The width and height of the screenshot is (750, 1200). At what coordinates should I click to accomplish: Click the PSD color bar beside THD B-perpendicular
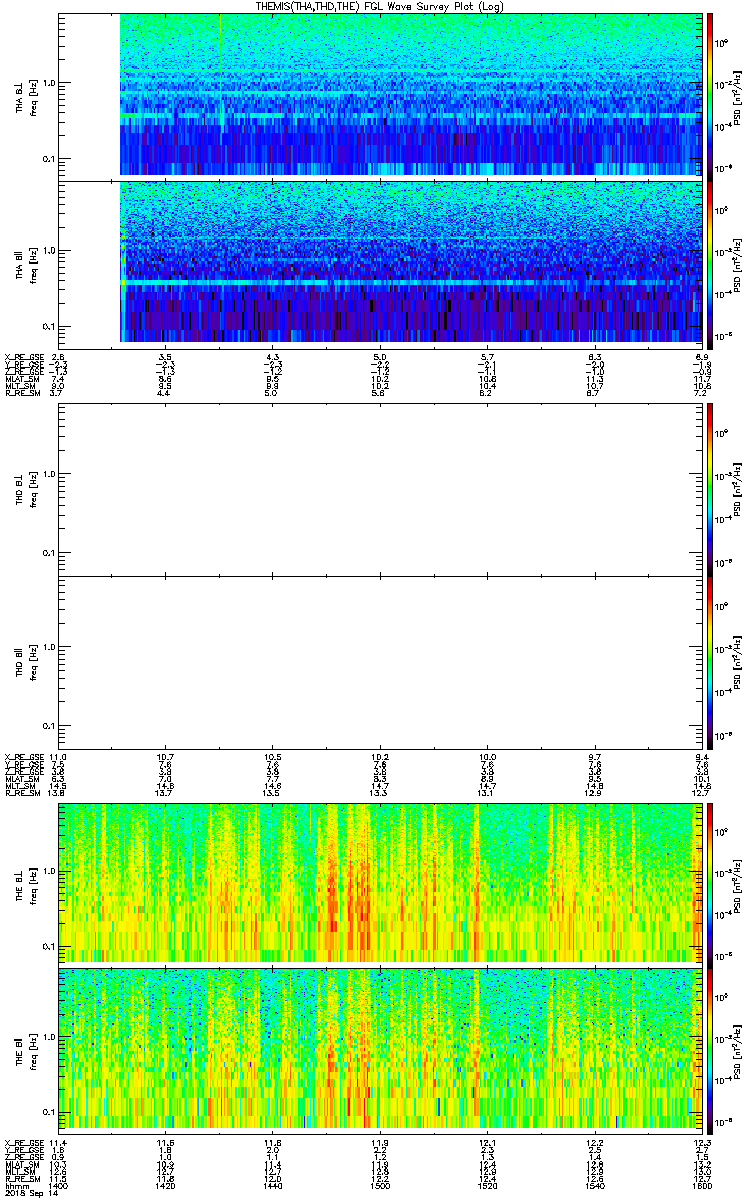pyautogui.click(x=711, y=489)
